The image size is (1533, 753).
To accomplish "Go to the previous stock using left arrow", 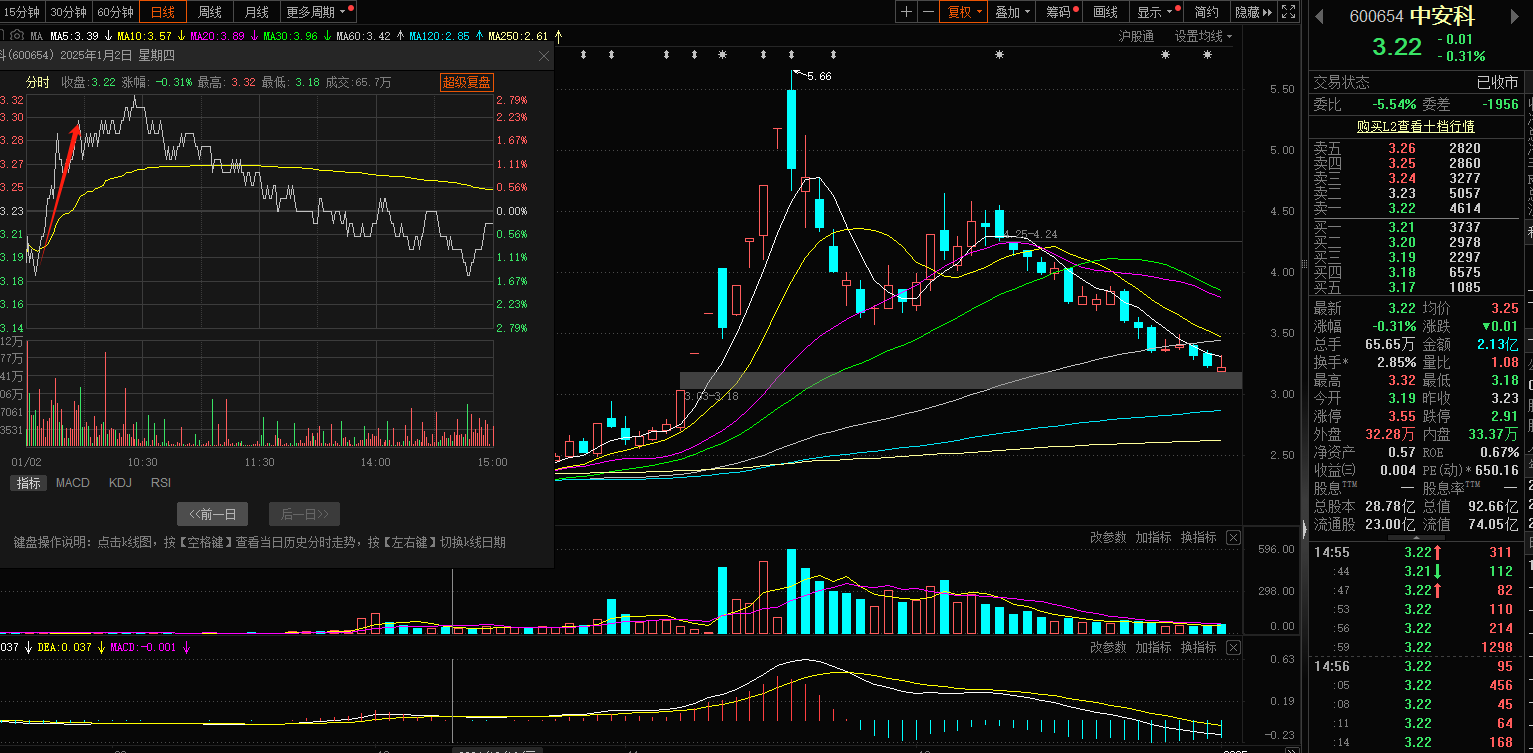I will 1319,16.
